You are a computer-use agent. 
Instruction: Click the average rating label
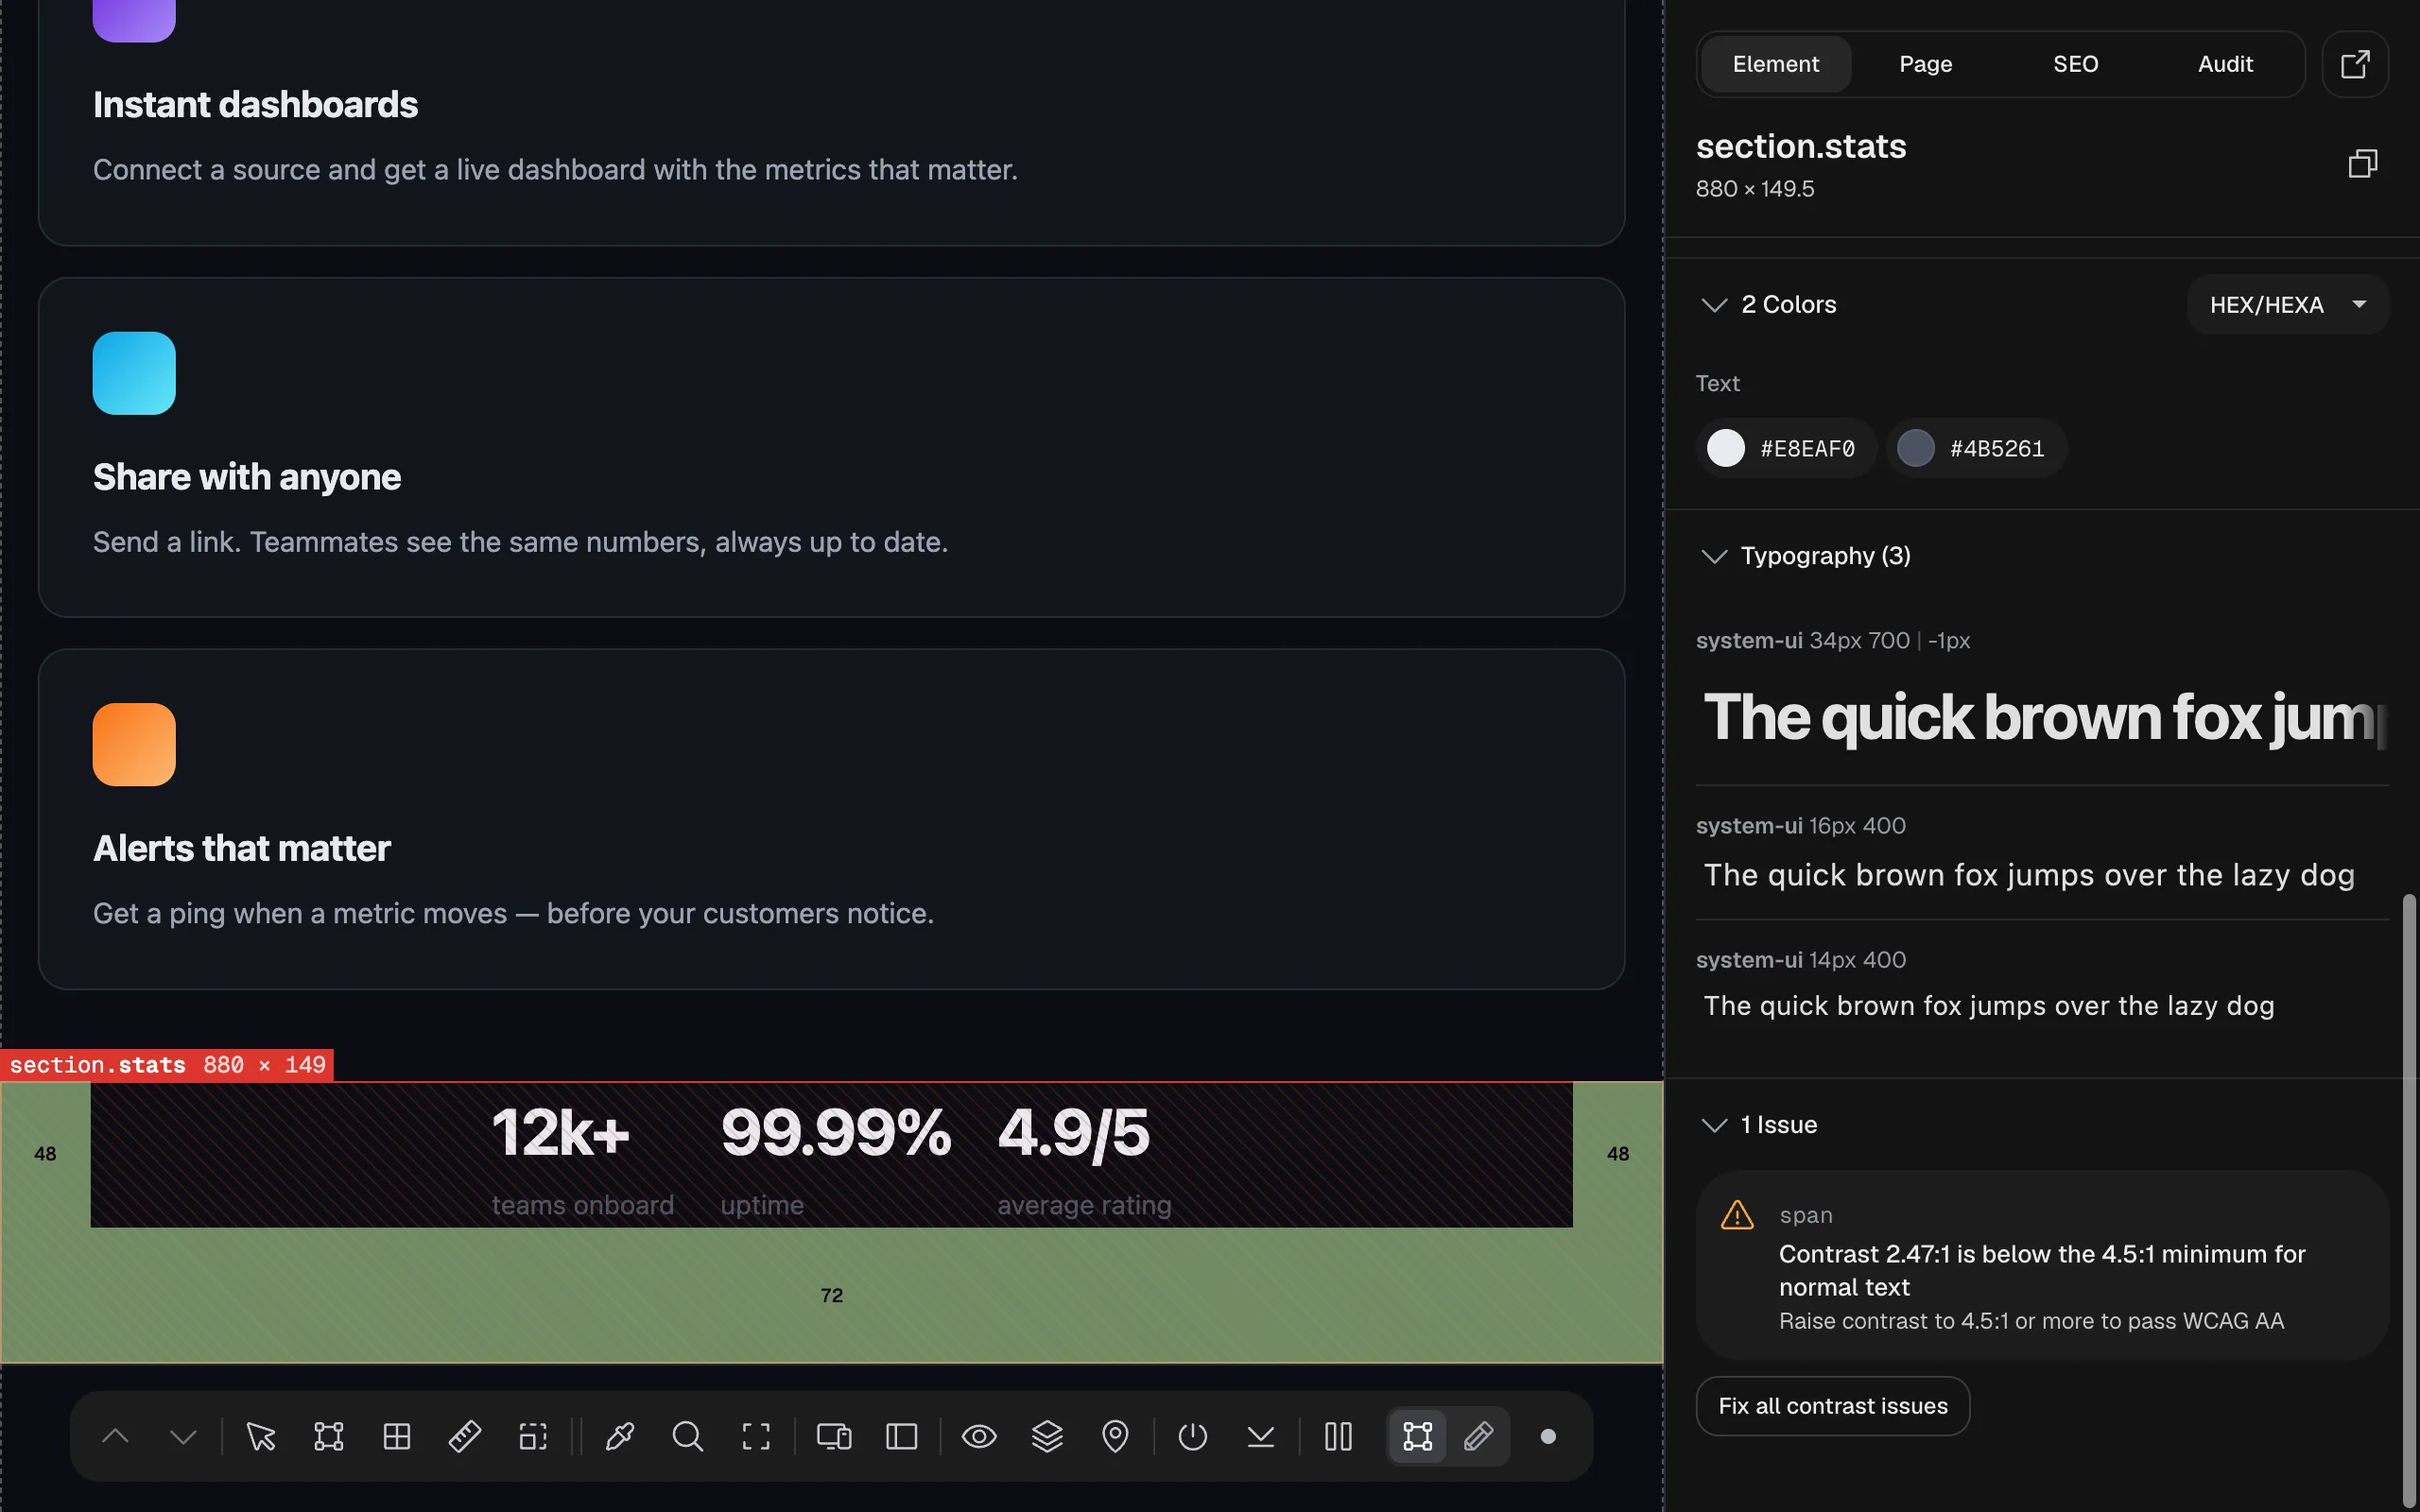[1084, 1205]
